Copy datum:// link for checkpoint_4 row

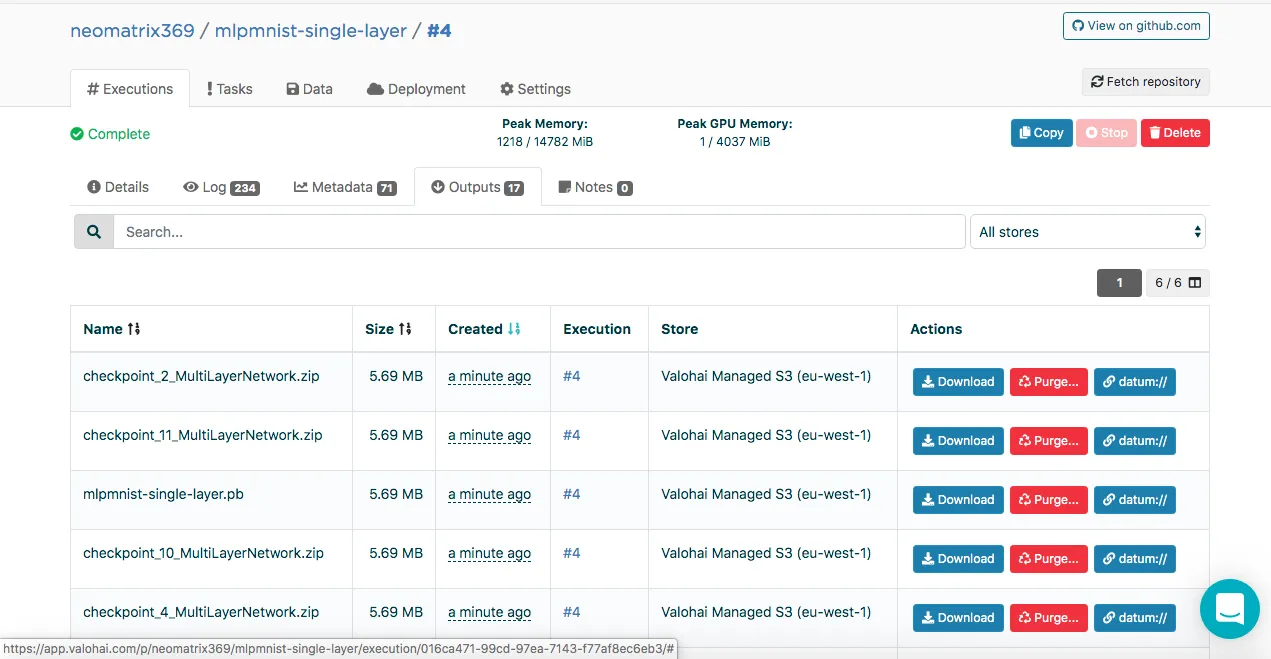1135,618
